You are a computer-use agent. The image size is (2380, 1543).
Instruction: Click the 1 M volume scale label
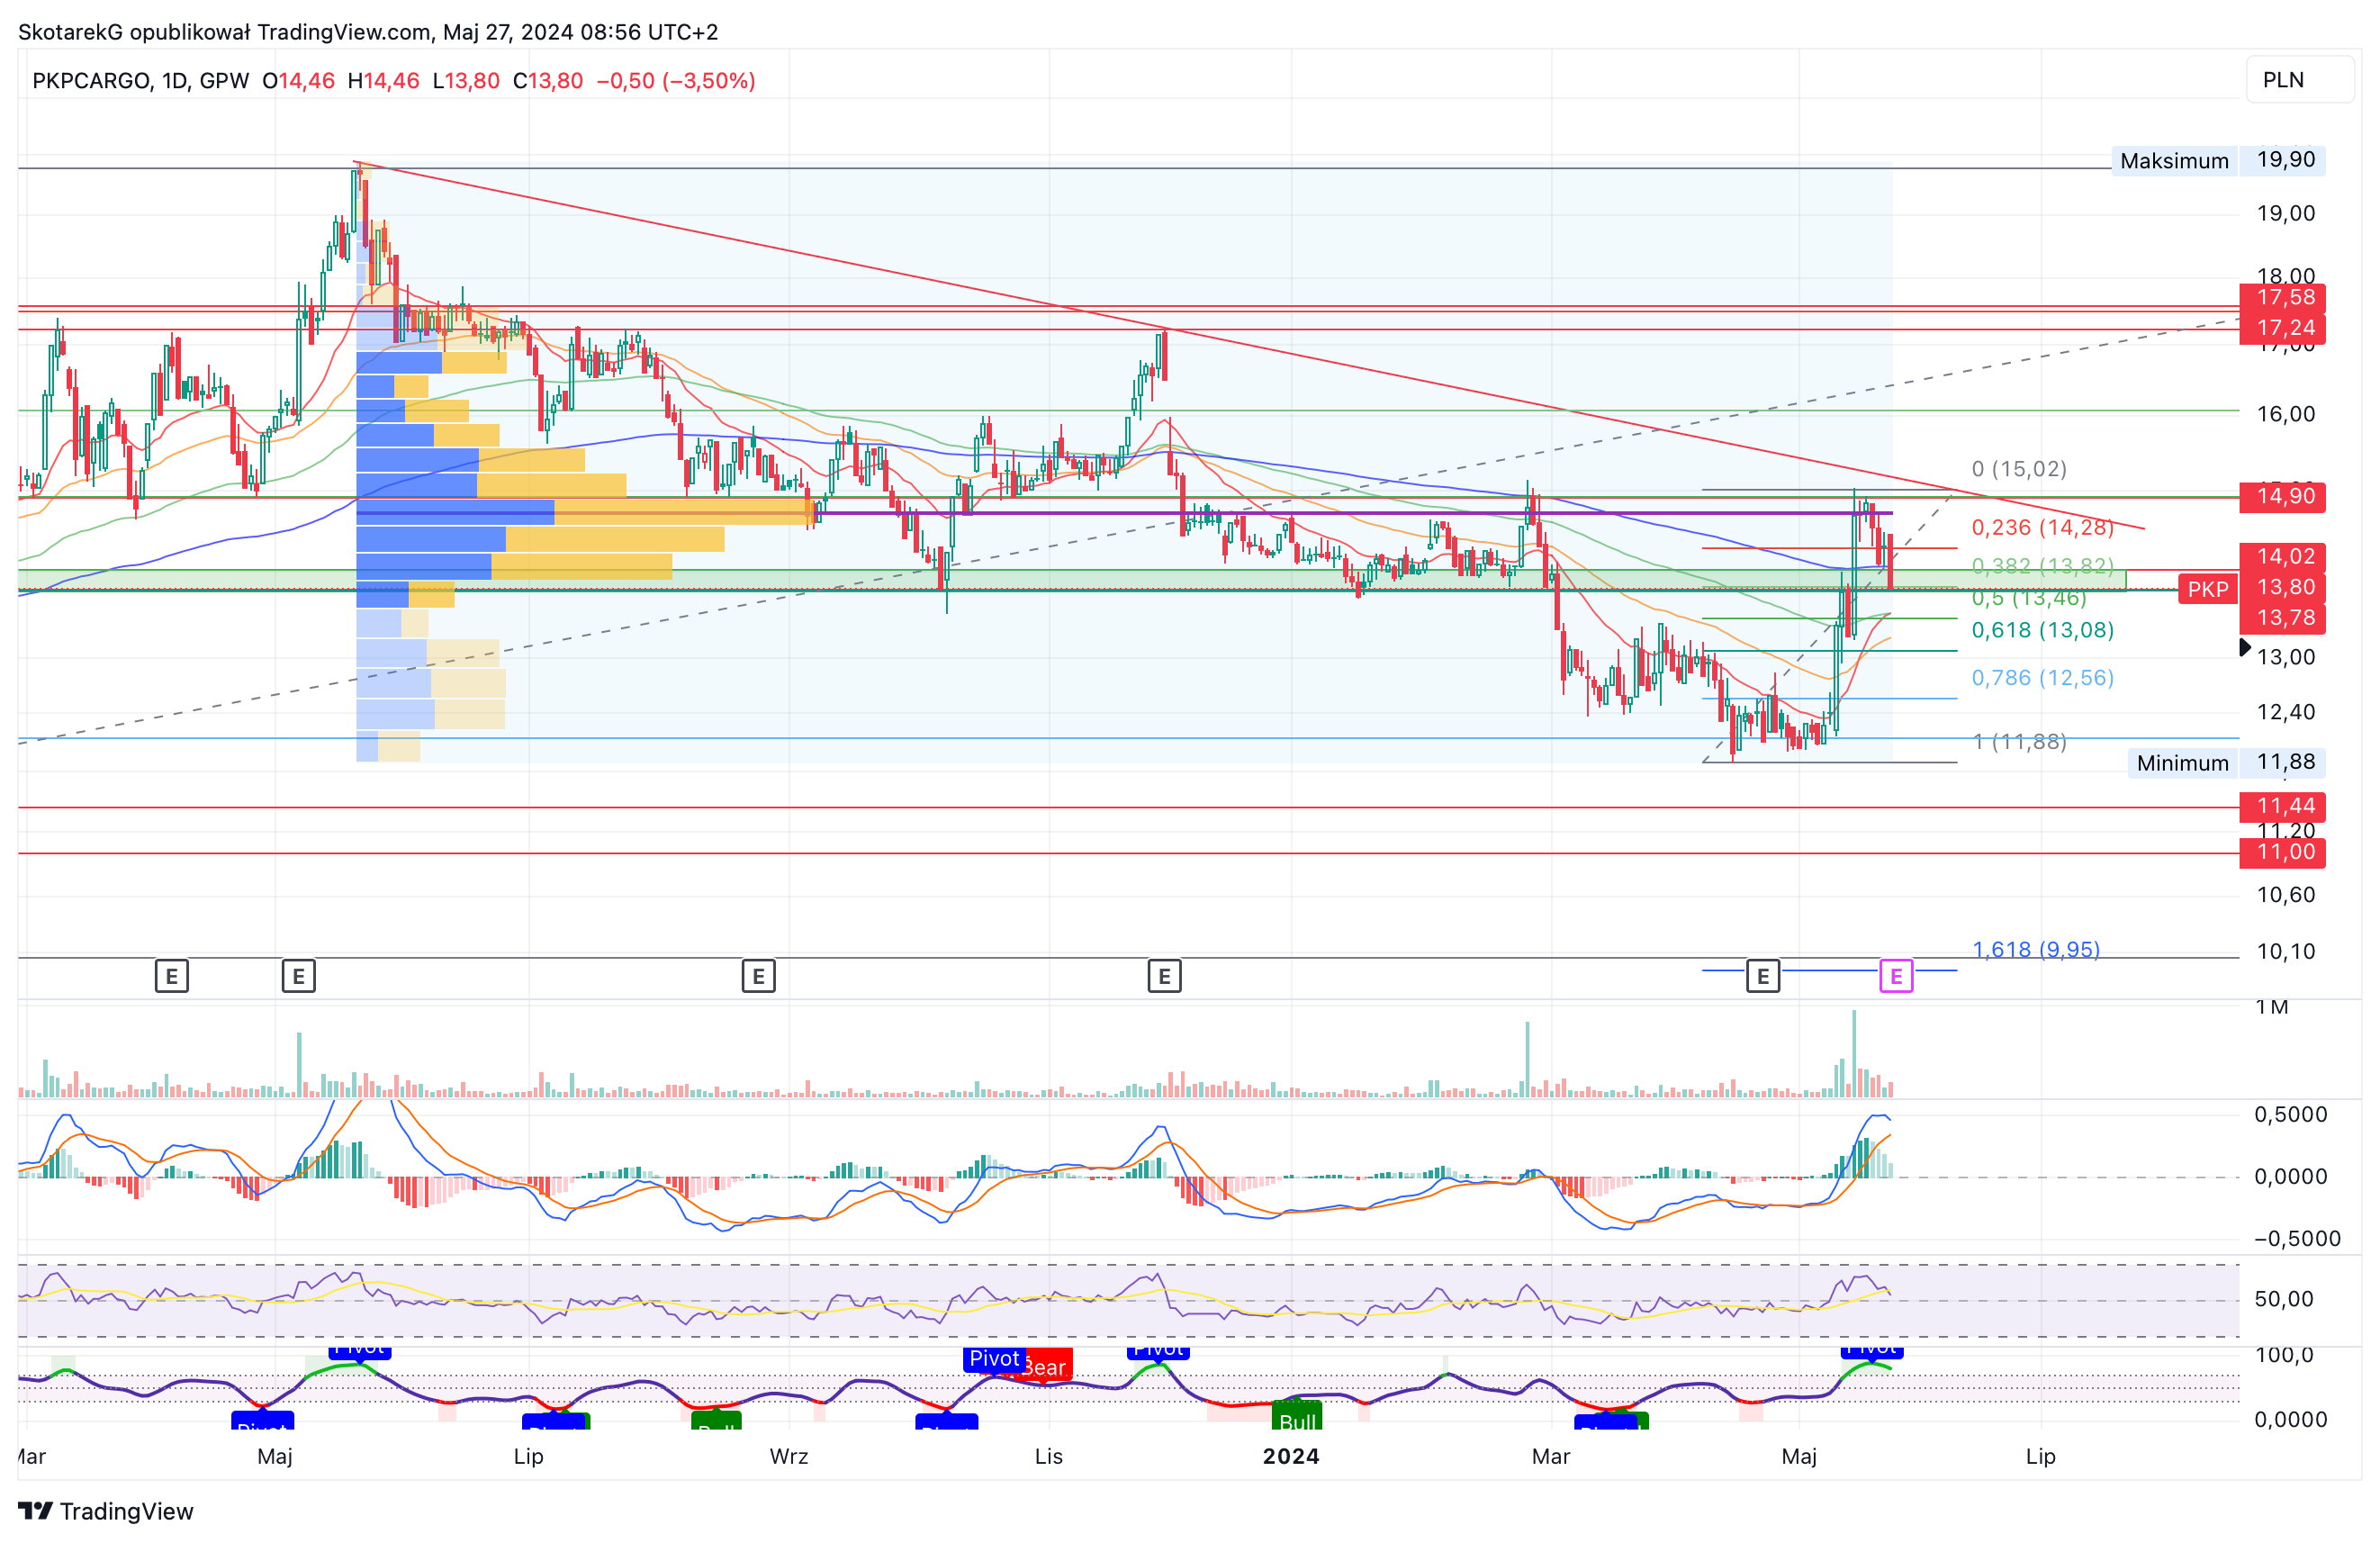[x=2272, y=1007]
